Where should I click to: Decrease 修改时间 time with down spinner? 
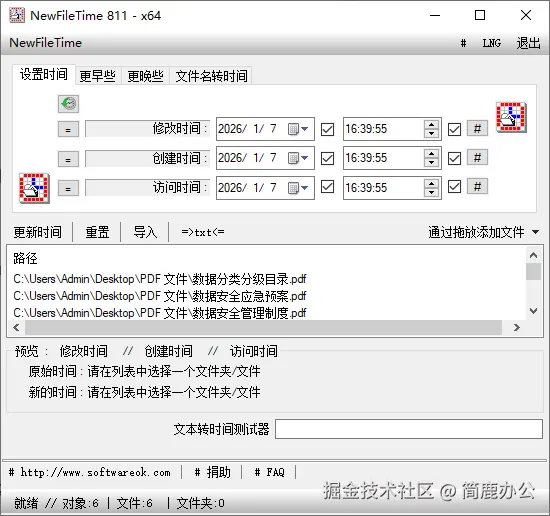[431, 134]
